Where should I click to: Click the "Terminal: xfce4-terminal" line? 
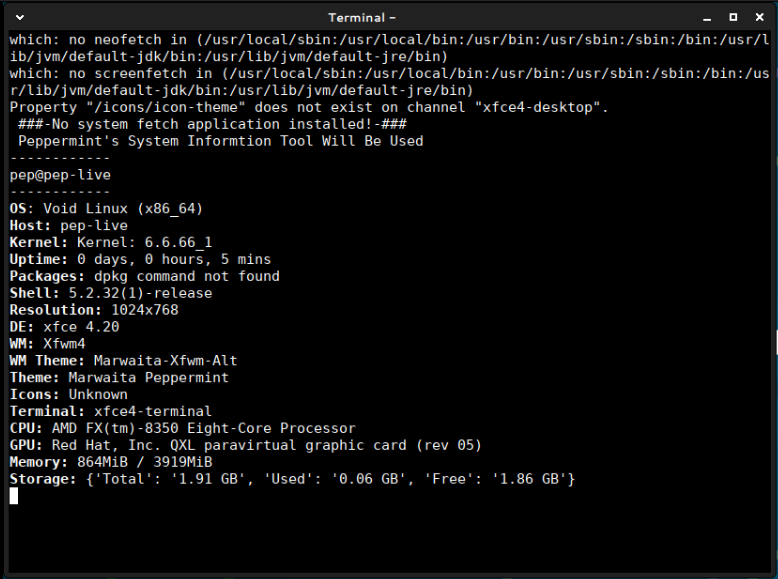(x=110, y=411)
